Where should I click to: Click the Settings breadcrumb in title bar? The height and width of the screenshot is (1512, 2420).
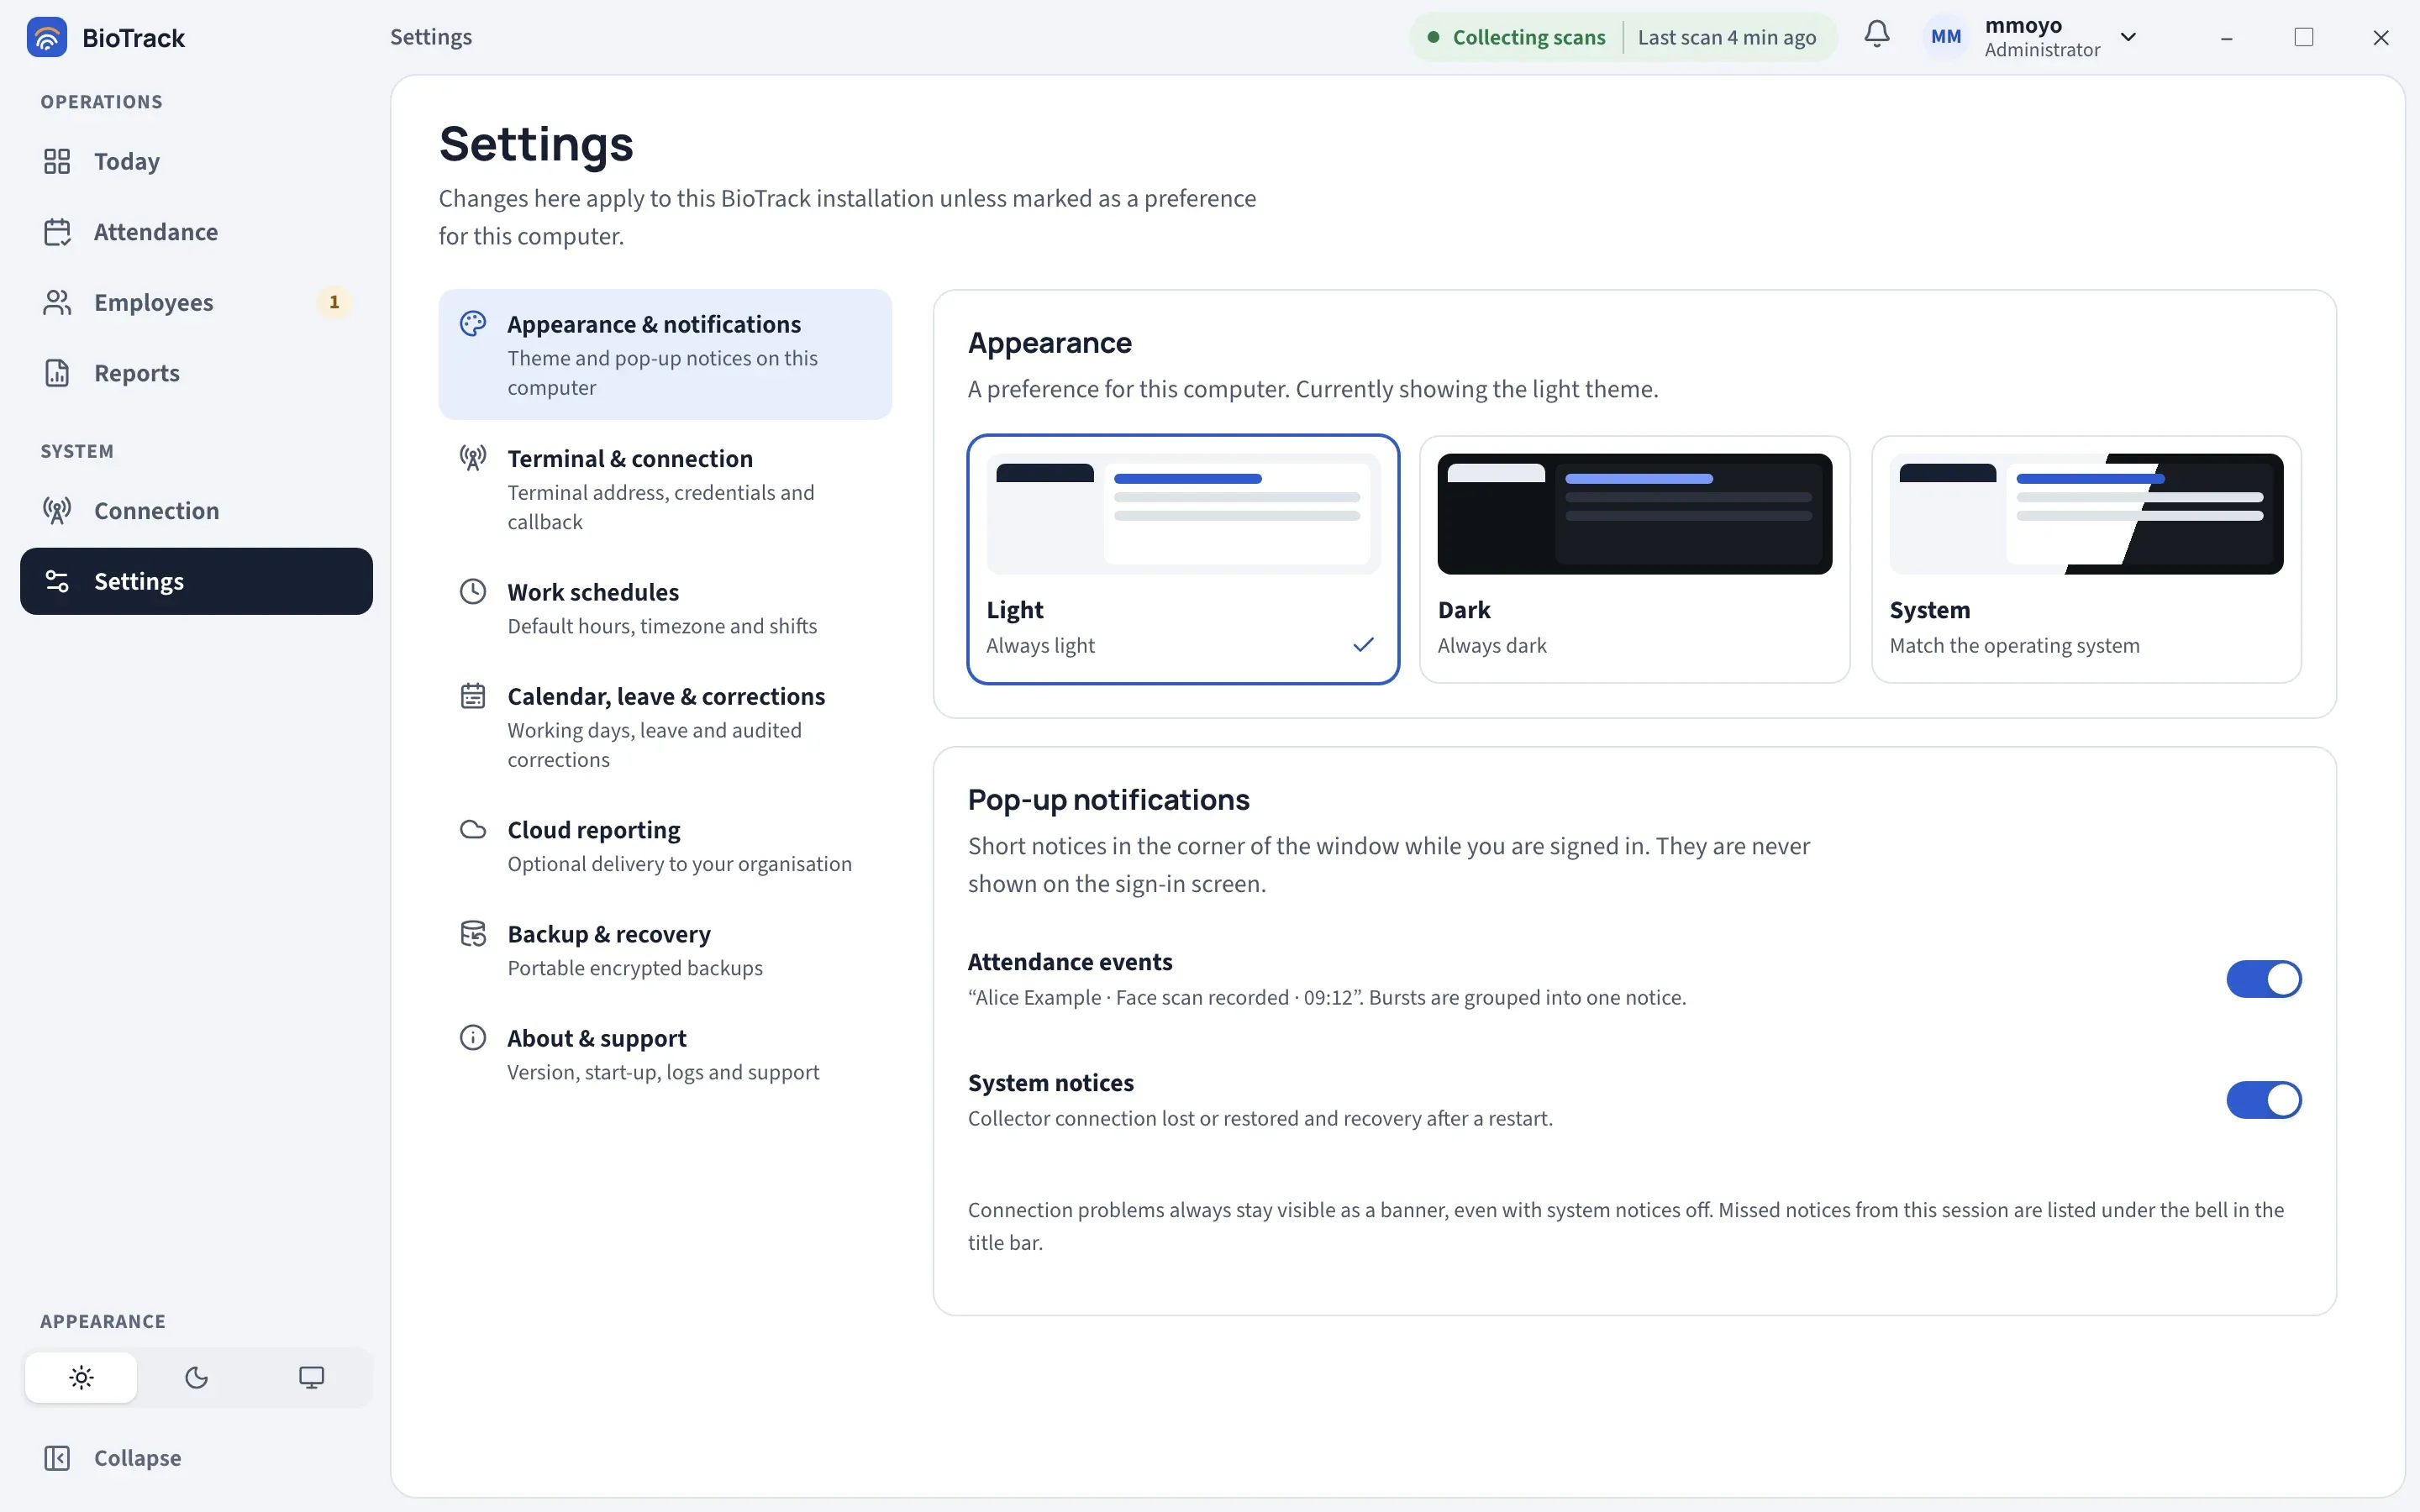click(x=431, y=37)
